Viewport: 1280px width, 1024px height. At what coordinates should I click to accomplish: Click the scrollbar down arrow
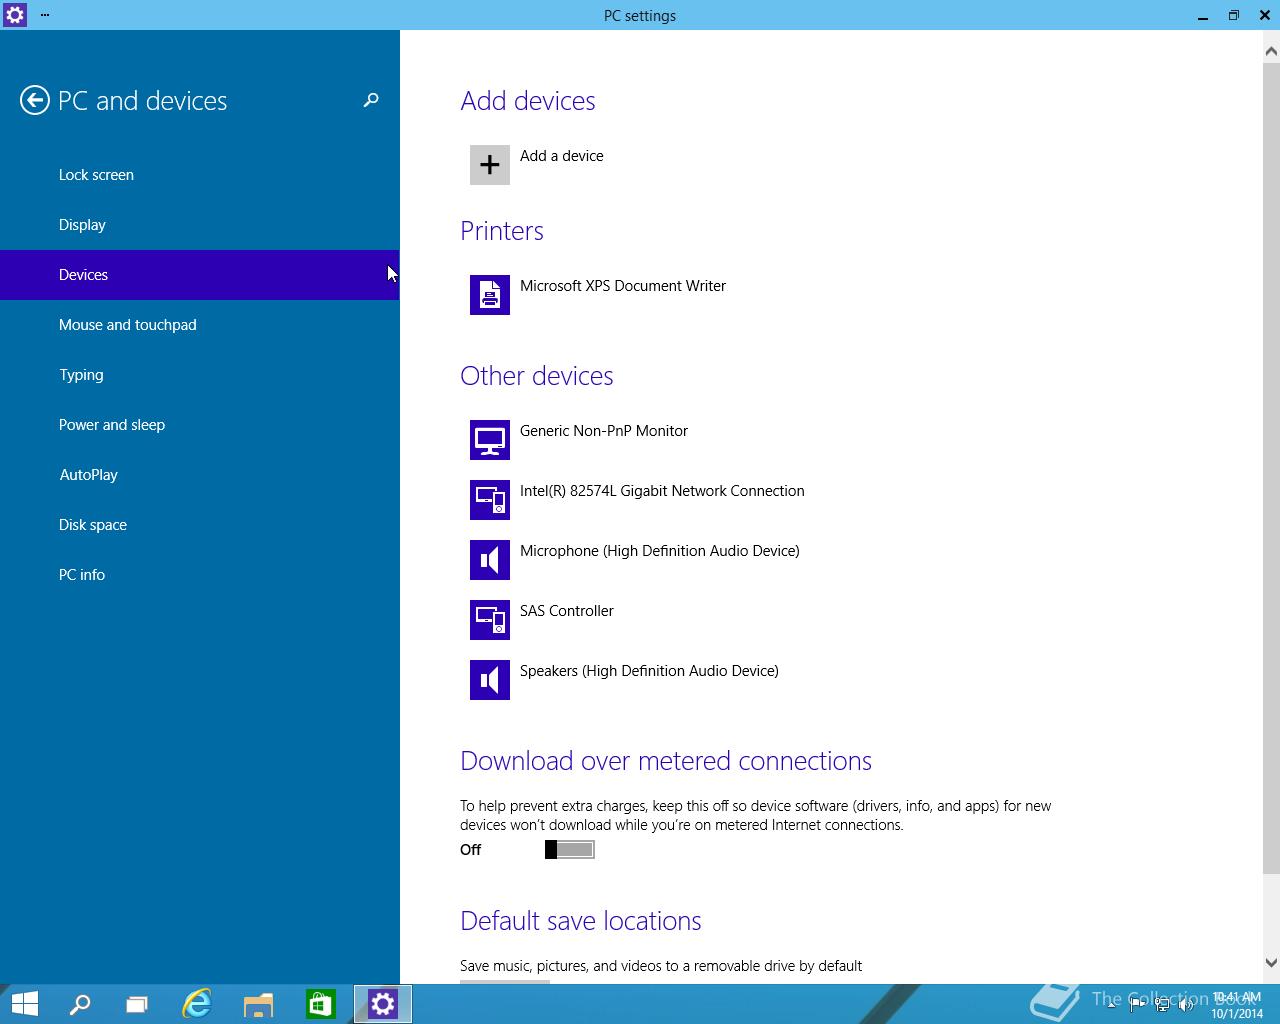pos(1271,963)
